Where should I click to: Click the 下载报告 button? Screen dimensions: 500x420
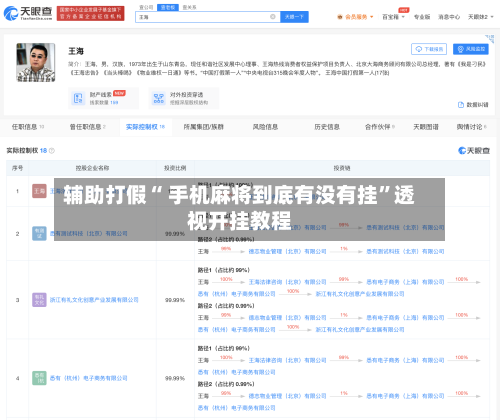click(430, 49)
